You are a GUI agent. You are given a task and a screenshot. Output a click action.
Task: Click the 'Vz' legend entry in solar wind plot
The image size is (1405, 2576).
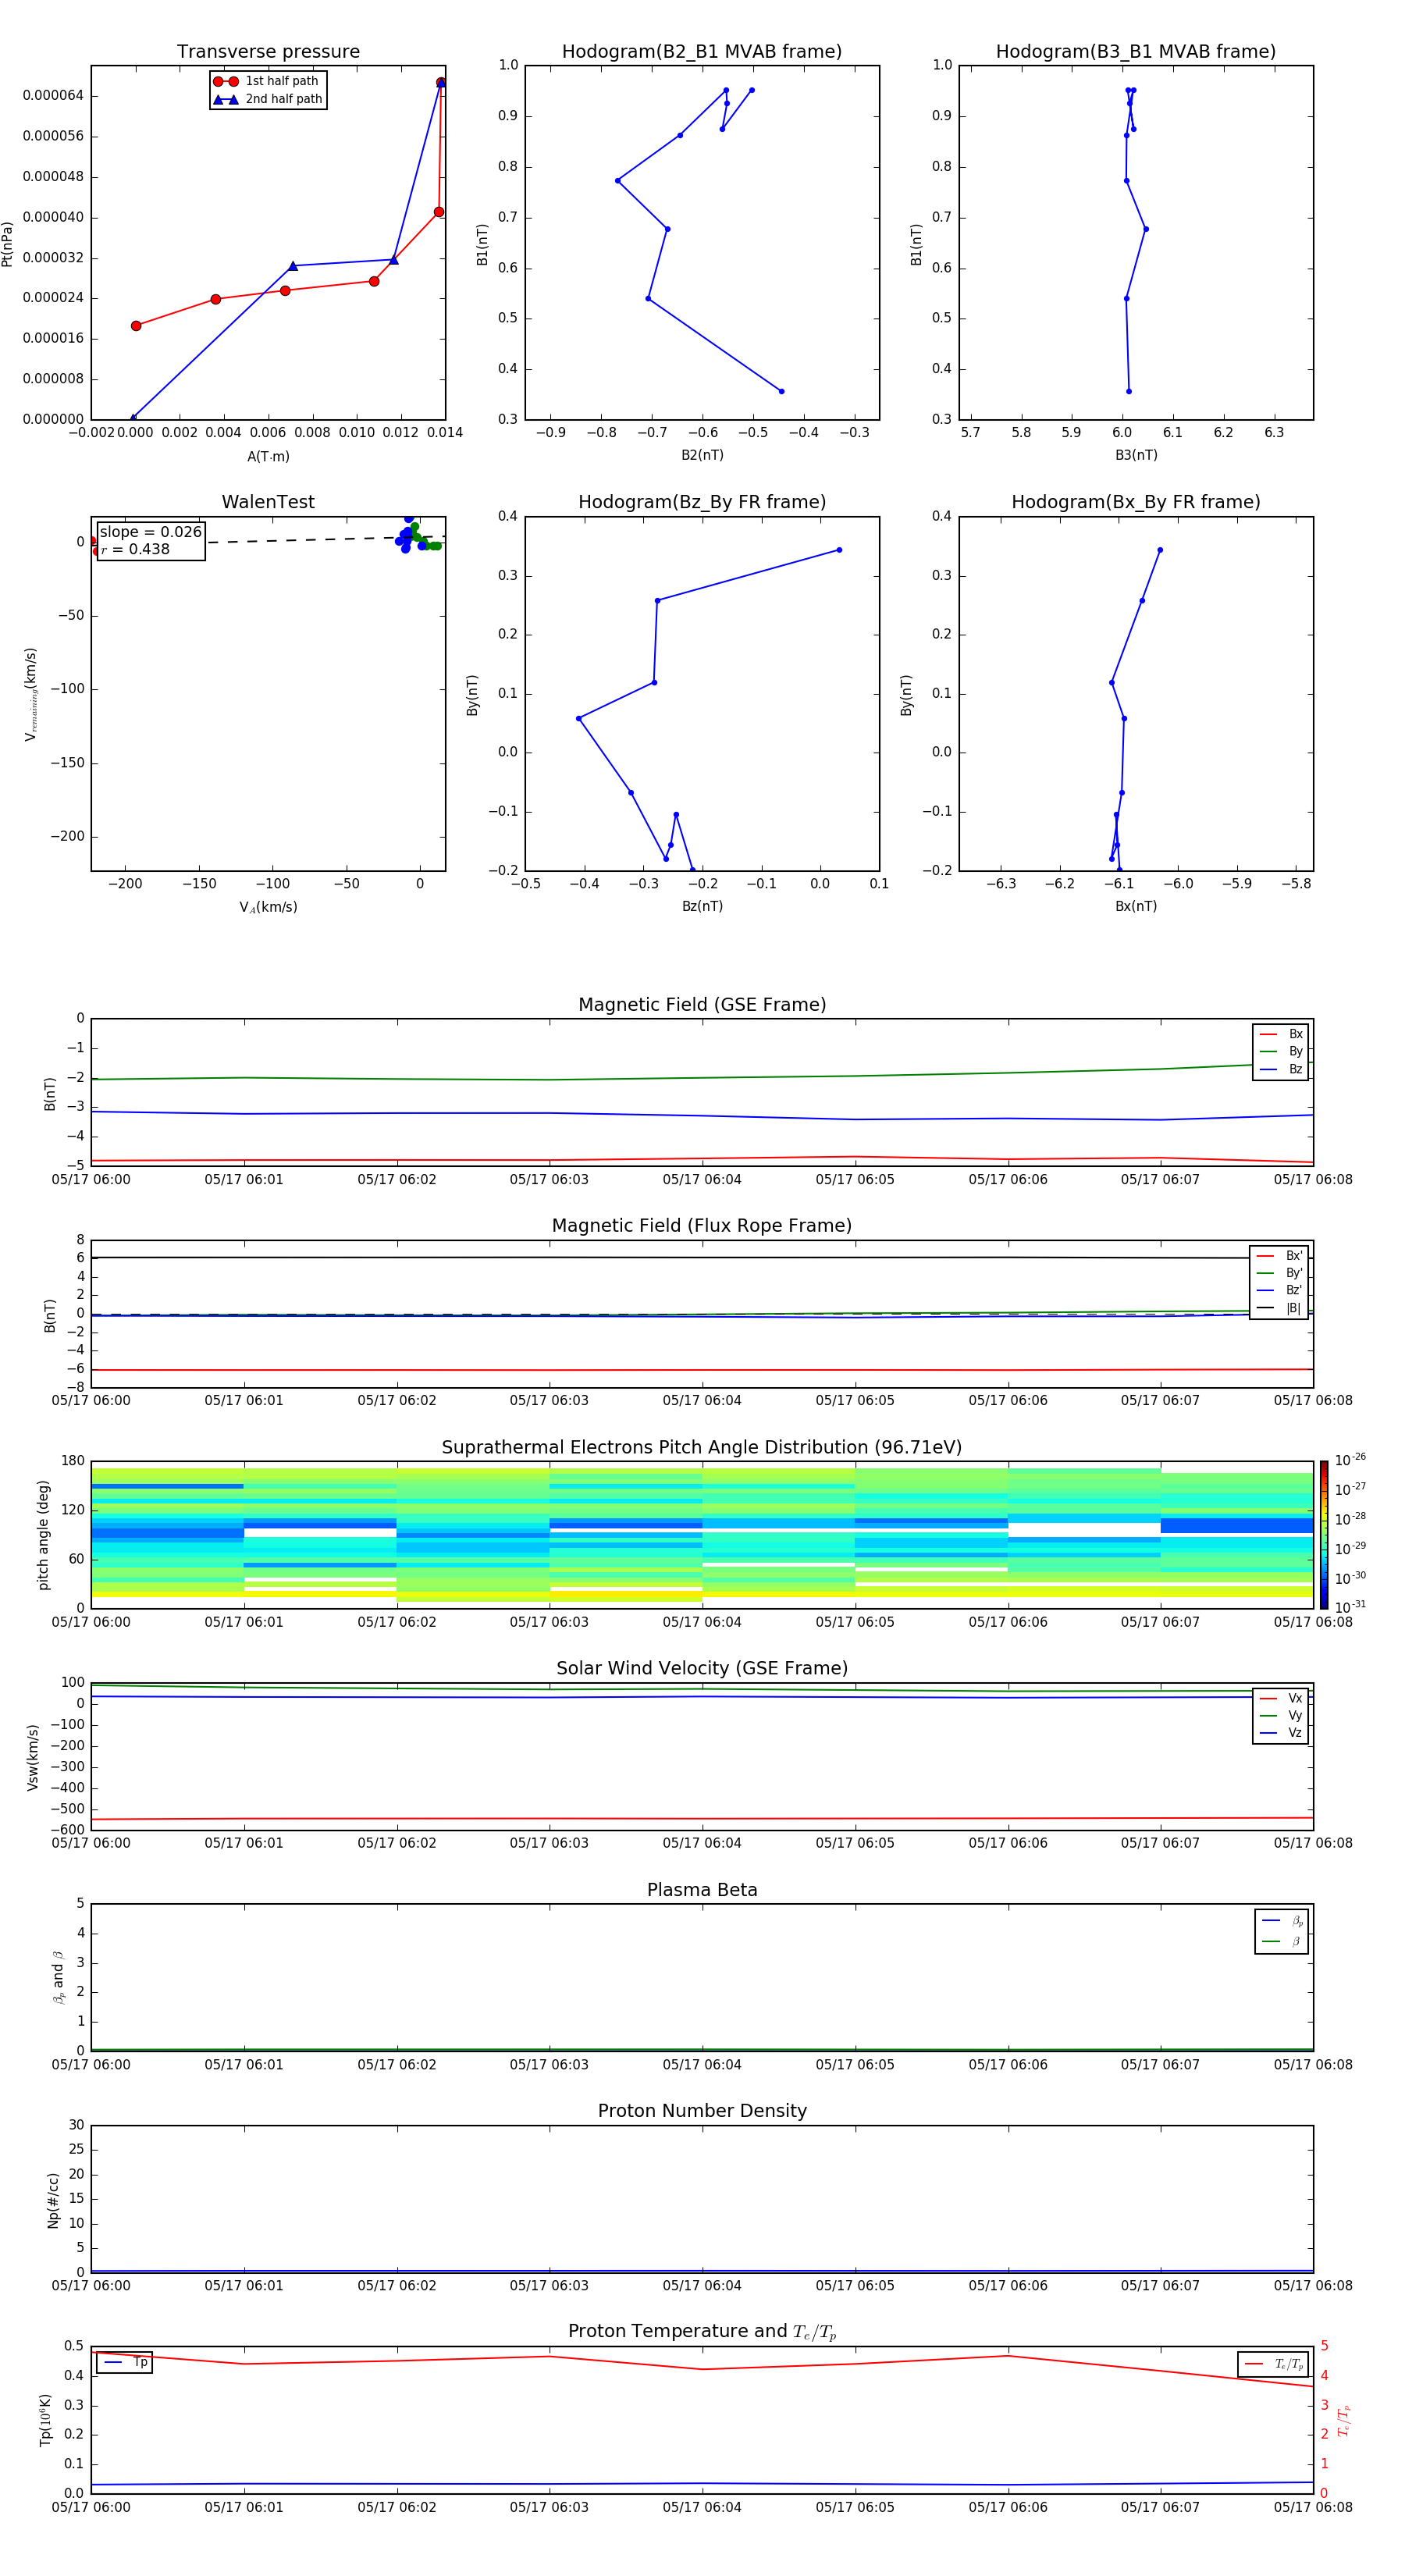click(x=1281, y=1733)
